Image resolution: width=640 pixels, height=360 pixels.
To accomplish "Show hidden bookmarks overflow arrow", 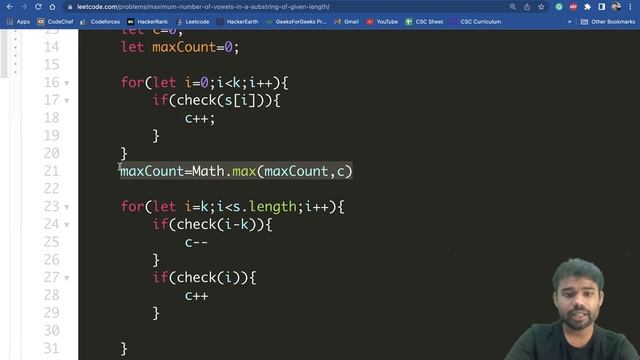I will (x=570, y=22).
